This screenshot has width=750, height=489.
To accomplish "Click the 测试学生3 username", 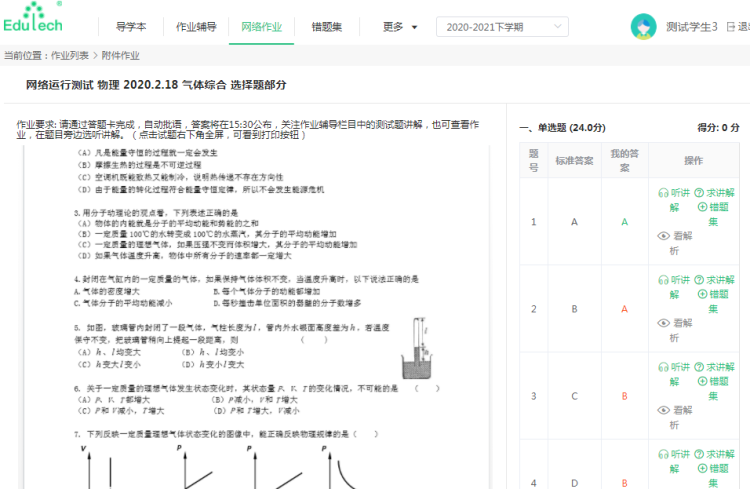I will (x=692, y=27).
